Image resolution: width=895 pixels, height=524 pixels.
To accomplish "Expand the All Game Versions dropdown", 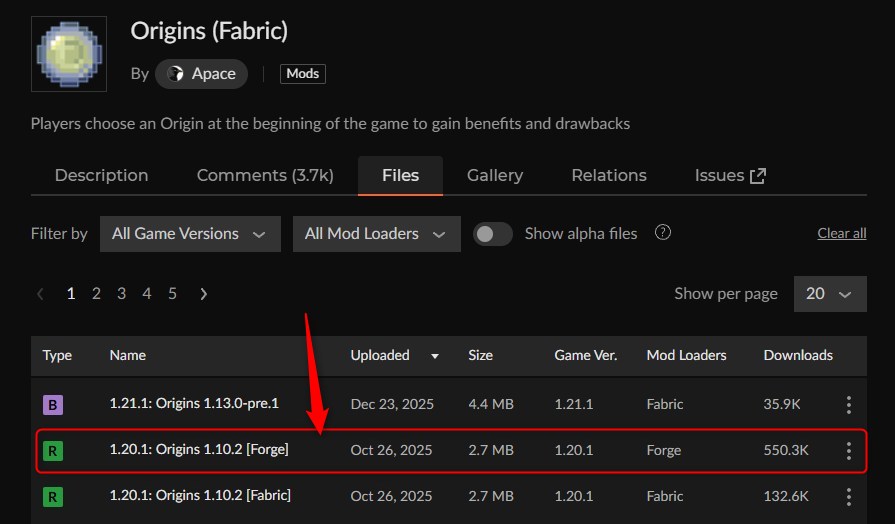I will (x=190, y=233).
